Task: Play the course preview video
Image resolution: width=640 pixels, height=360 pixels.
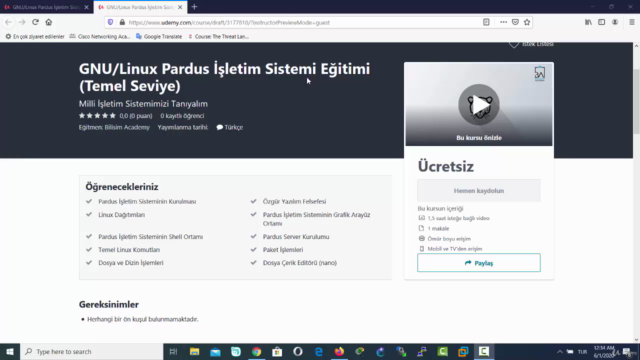Action: pyautogui.click(x=479, y=104)
